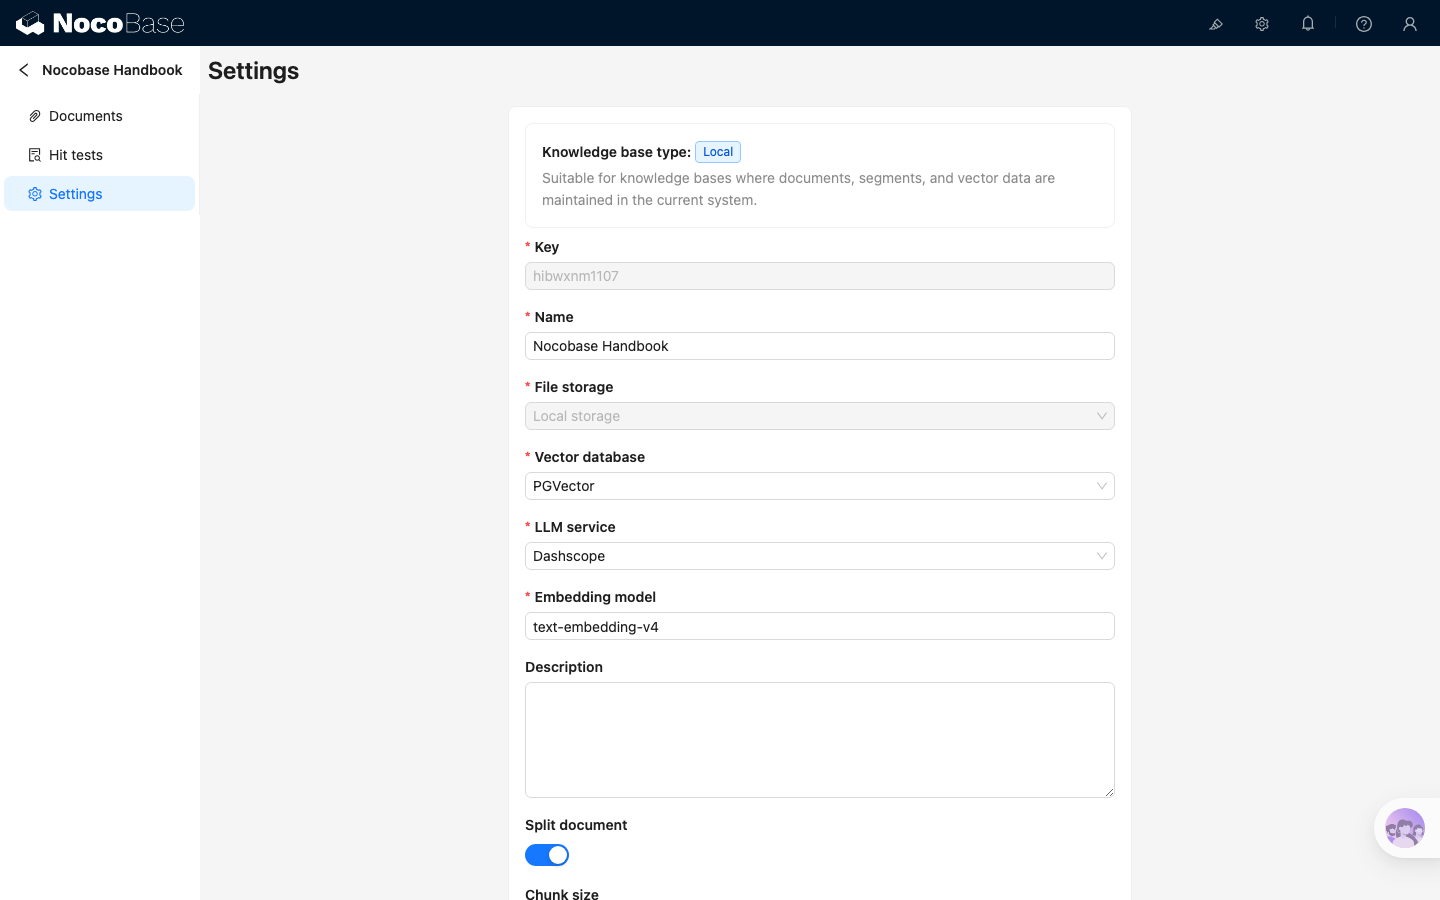Click the Nocobase Handbook sidebar title
The image size is (1440, 900).
click(x=112, y=70)
